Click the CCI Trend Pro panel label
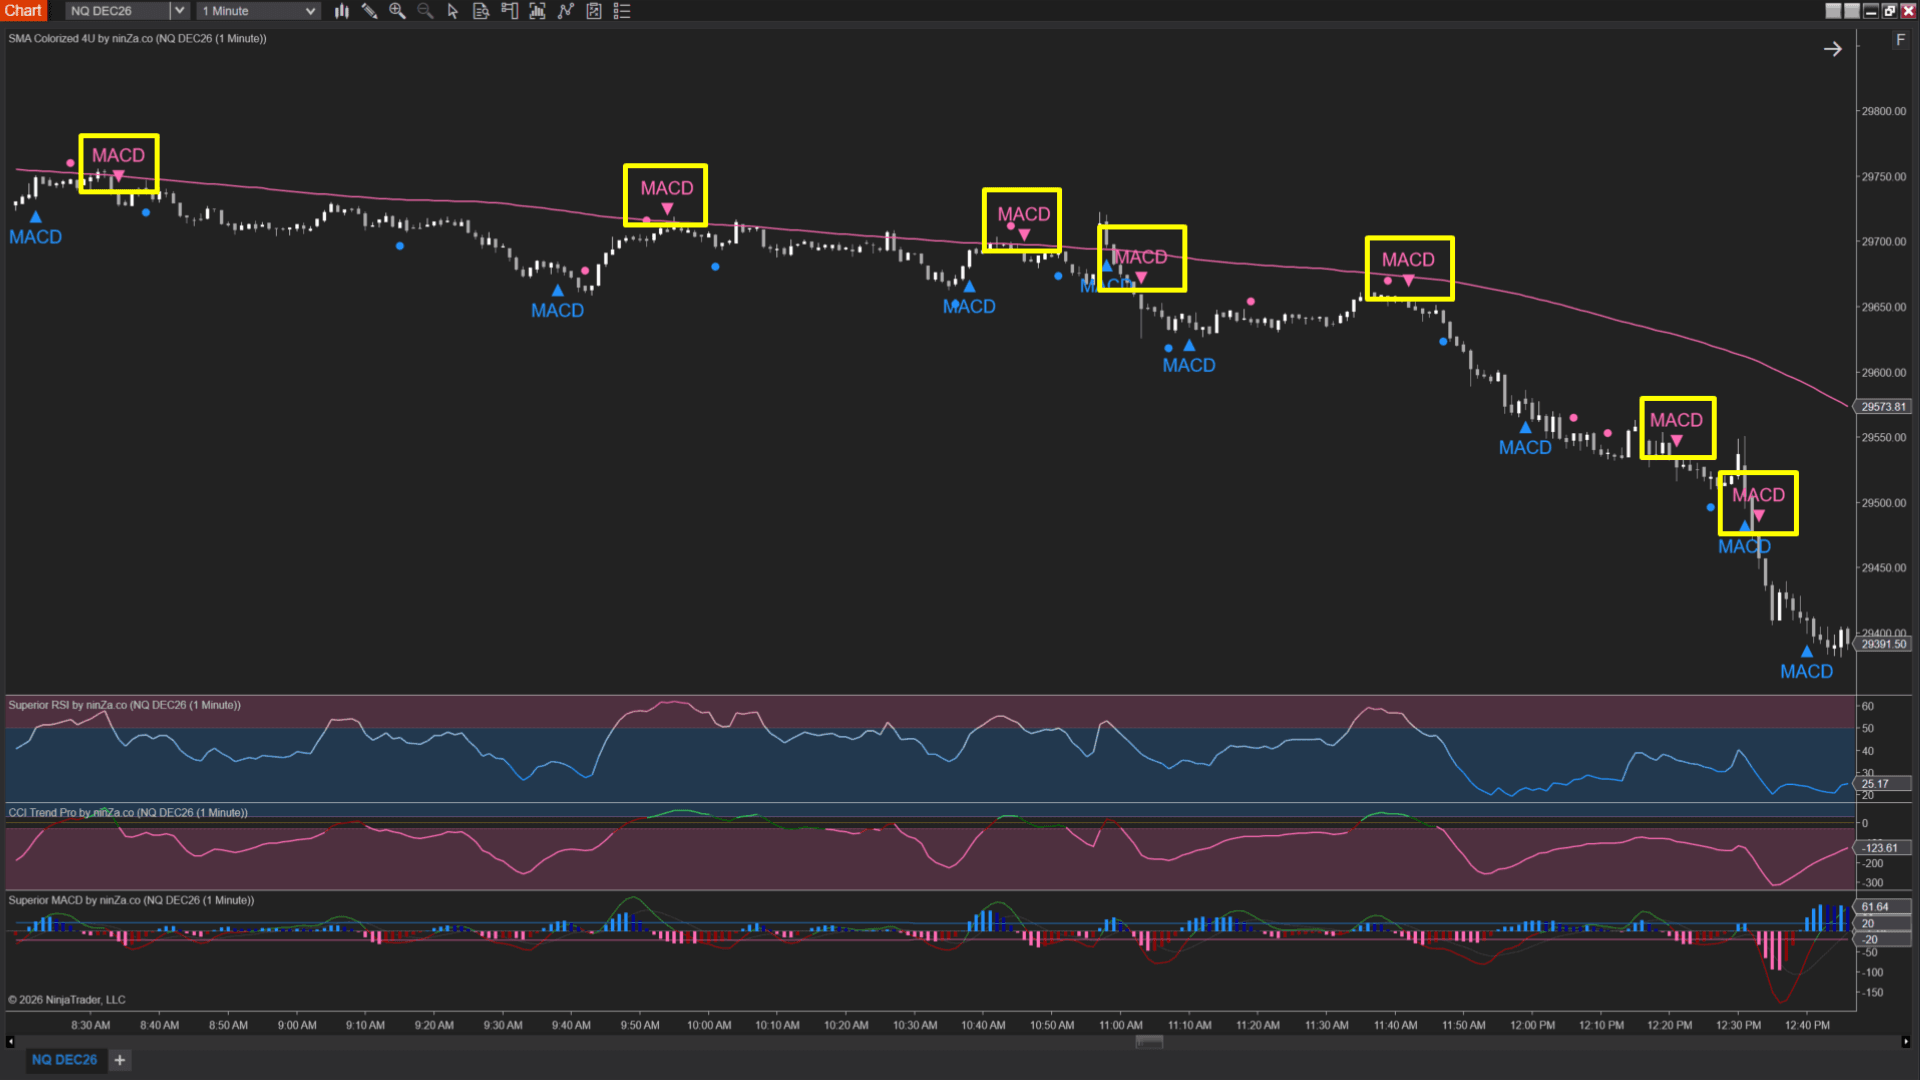Image resolution: width=1920 pixels, height=1080 pixels. [x=128, y=813]
